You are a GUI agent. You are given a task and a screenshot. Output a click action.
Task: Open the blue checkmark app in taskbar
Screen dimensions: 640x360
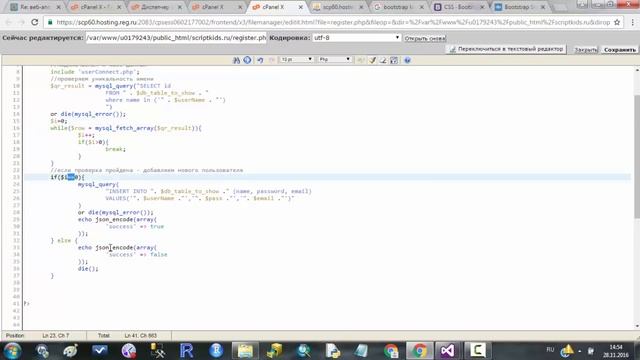[99, 351]
